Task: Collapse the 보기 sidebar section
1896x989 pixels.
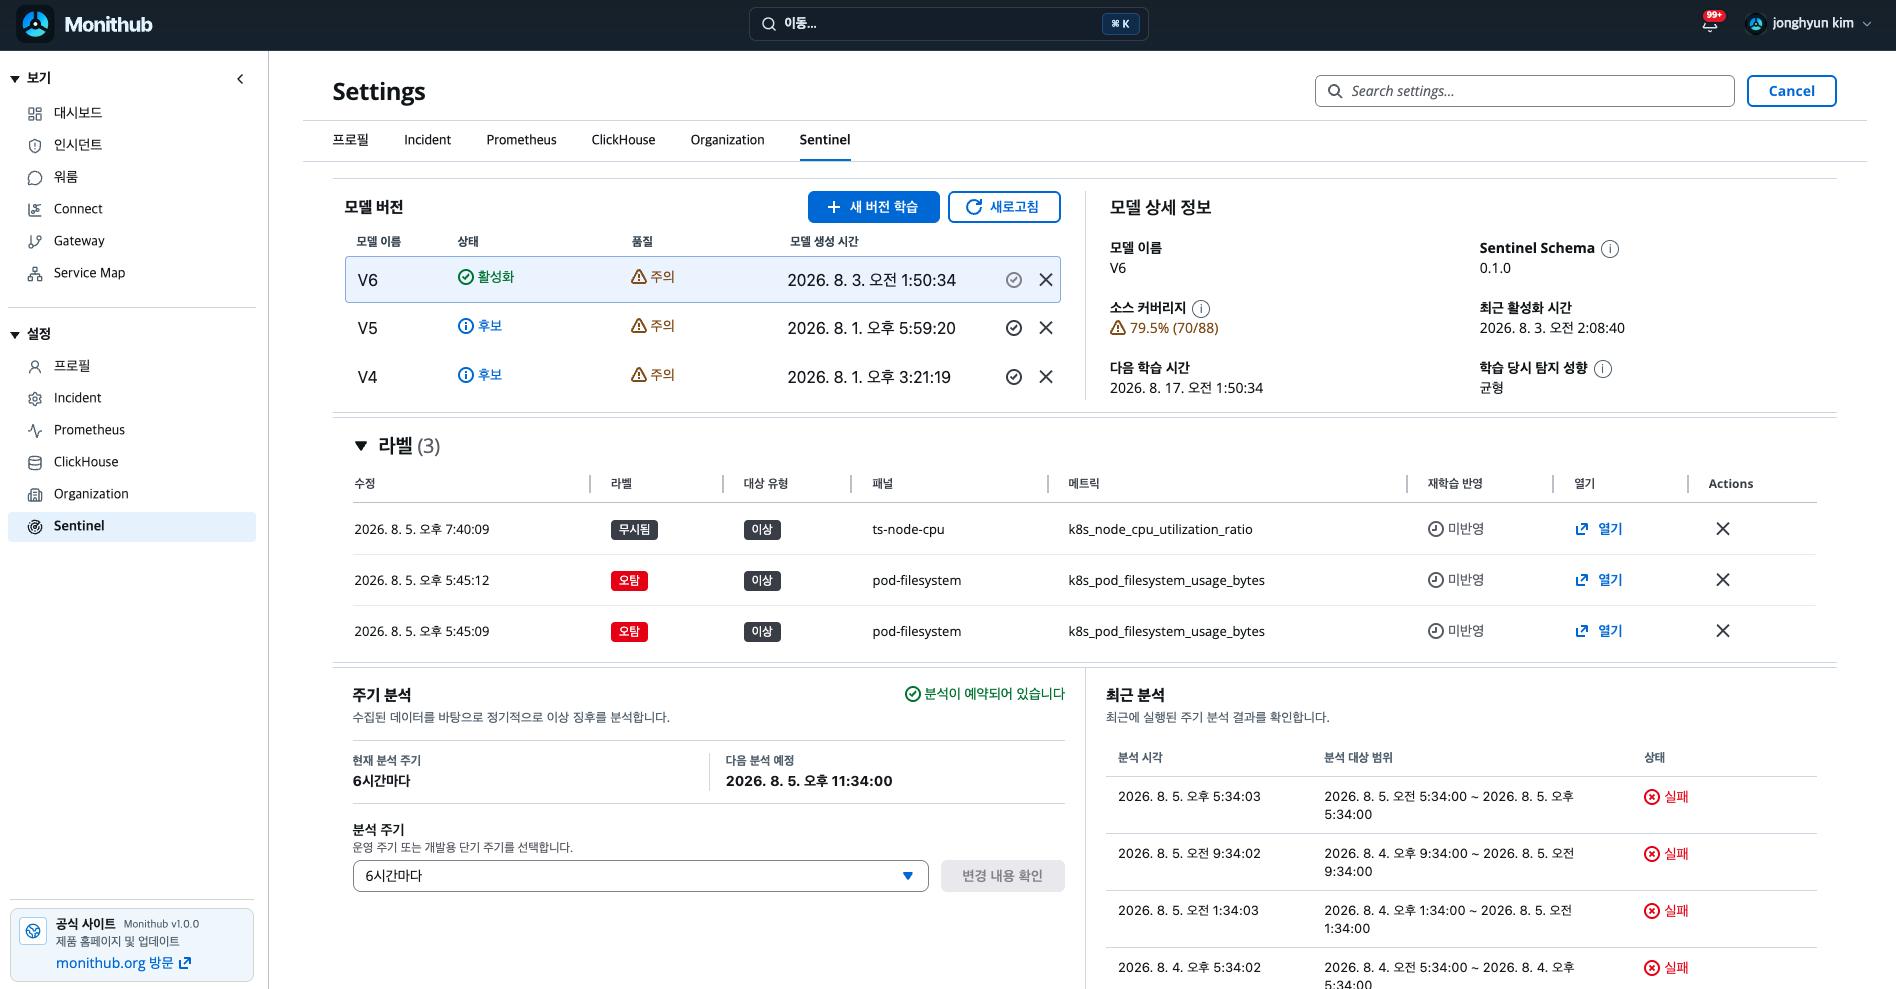Action: pos(15,79)
